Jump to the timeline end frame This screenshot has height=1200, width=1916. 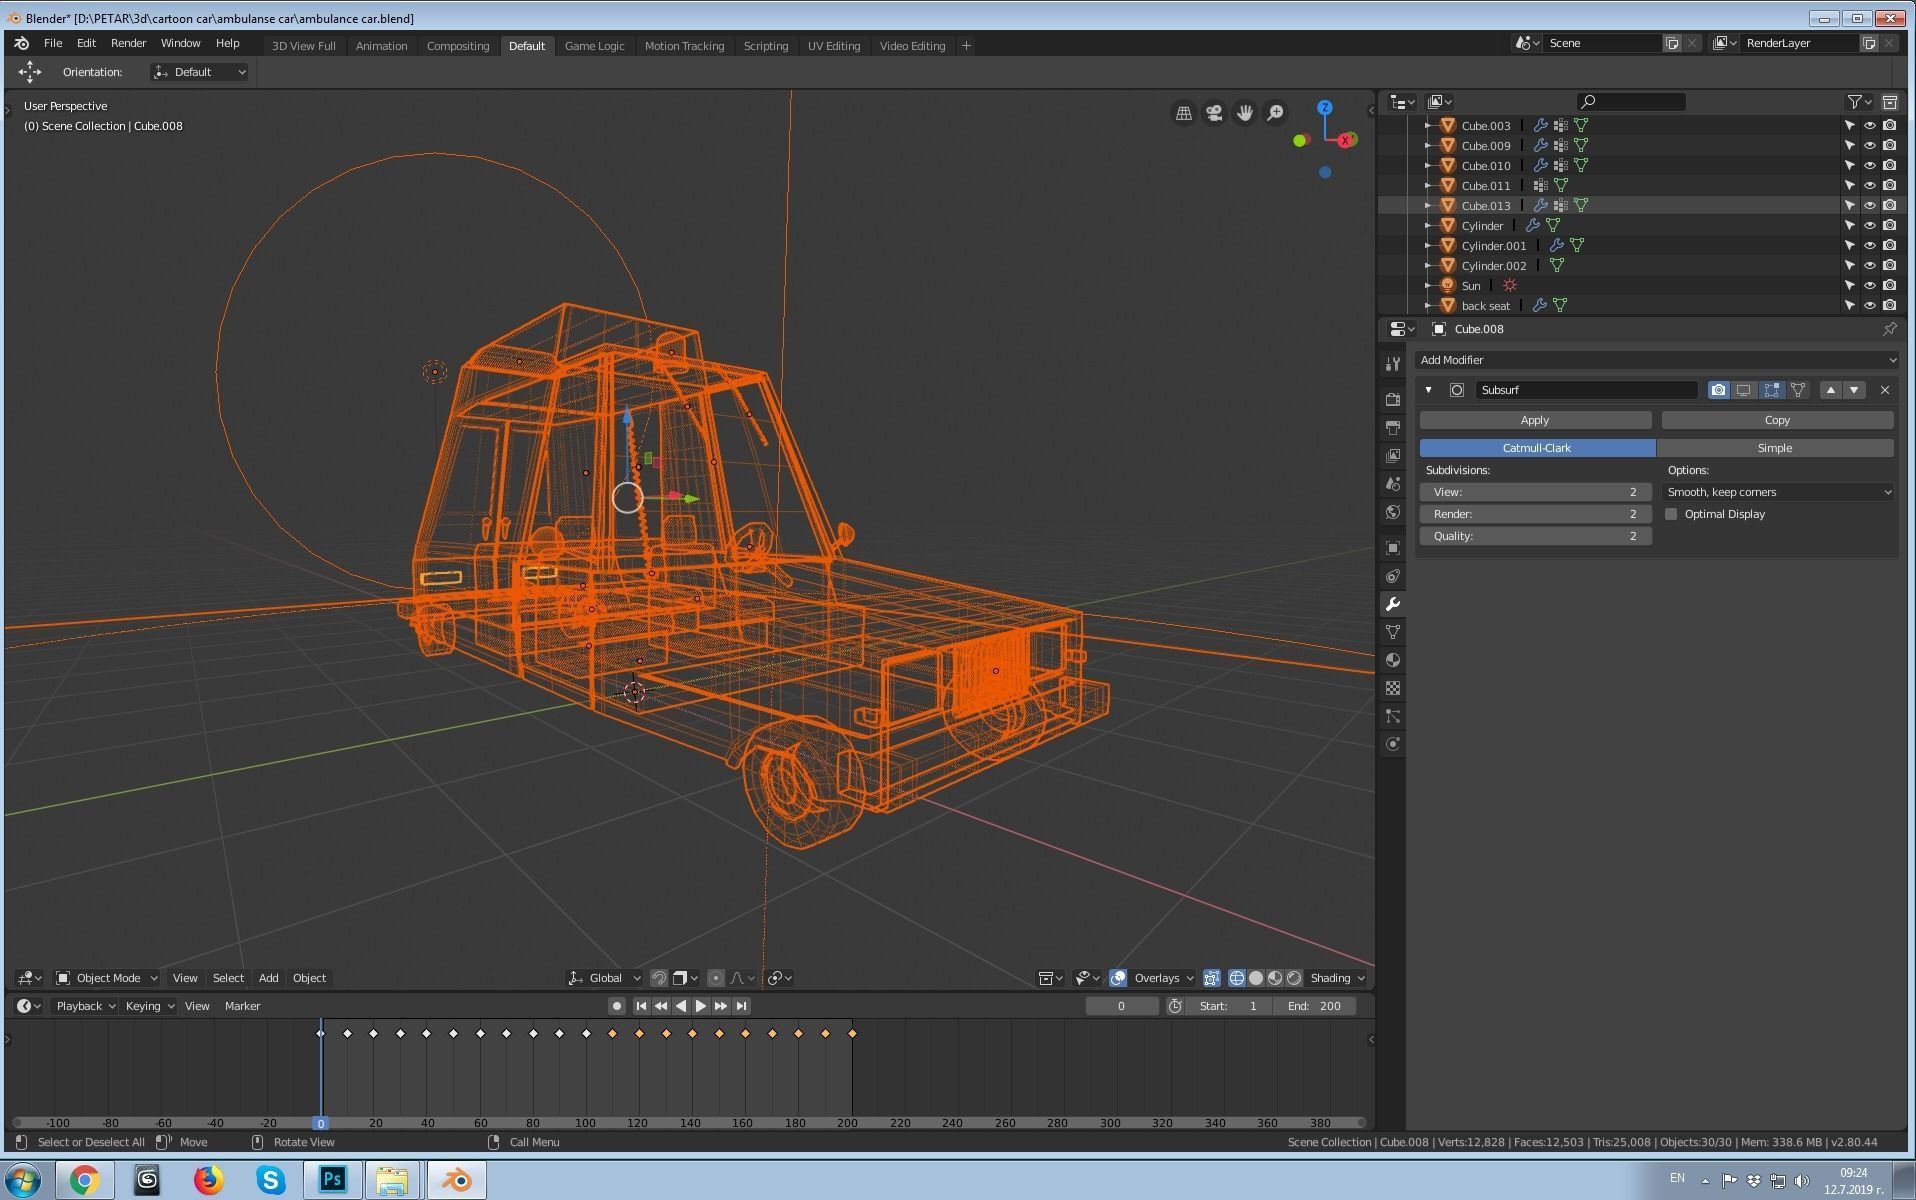741,1006
